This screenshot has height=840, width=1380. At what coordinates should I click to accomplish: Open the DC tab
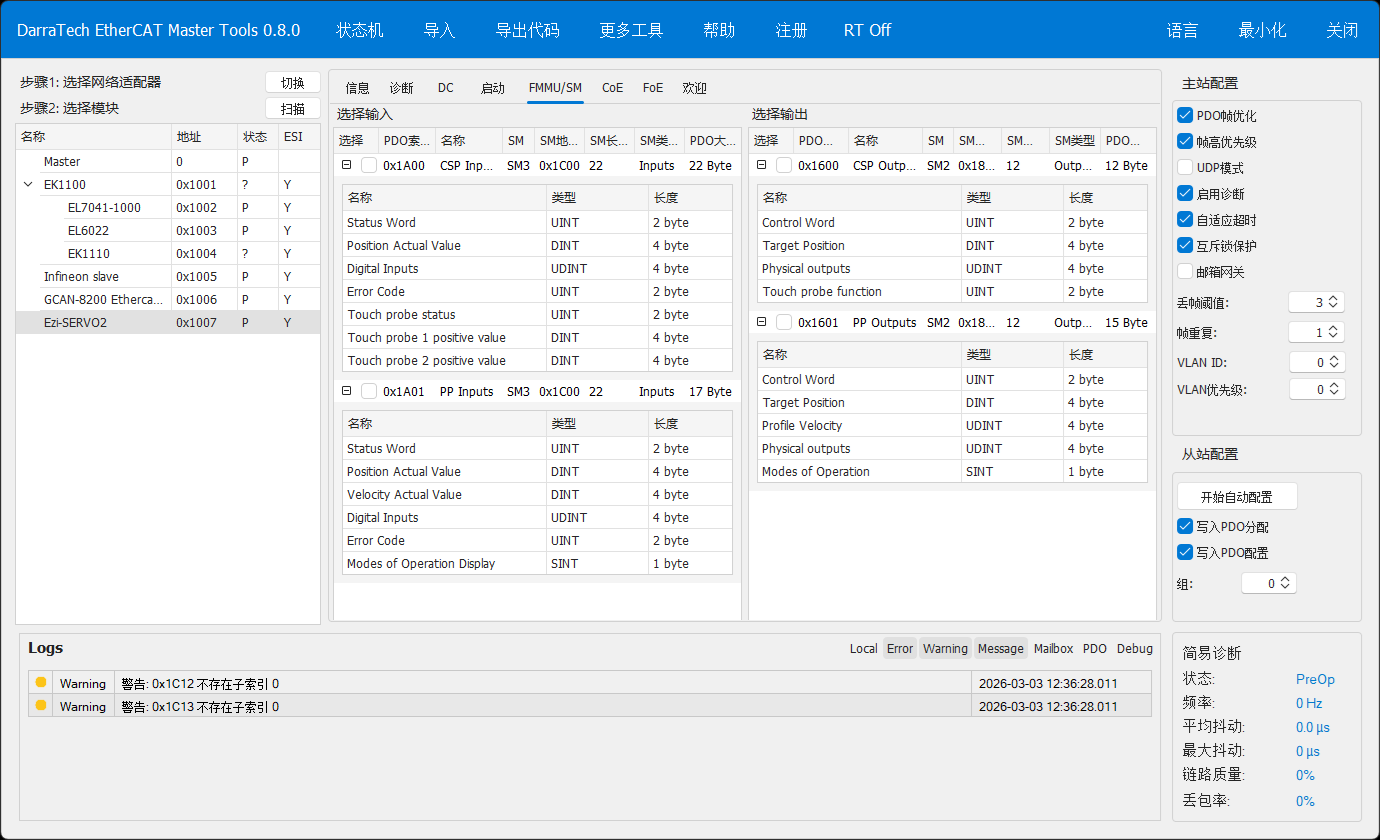[445, 88]
